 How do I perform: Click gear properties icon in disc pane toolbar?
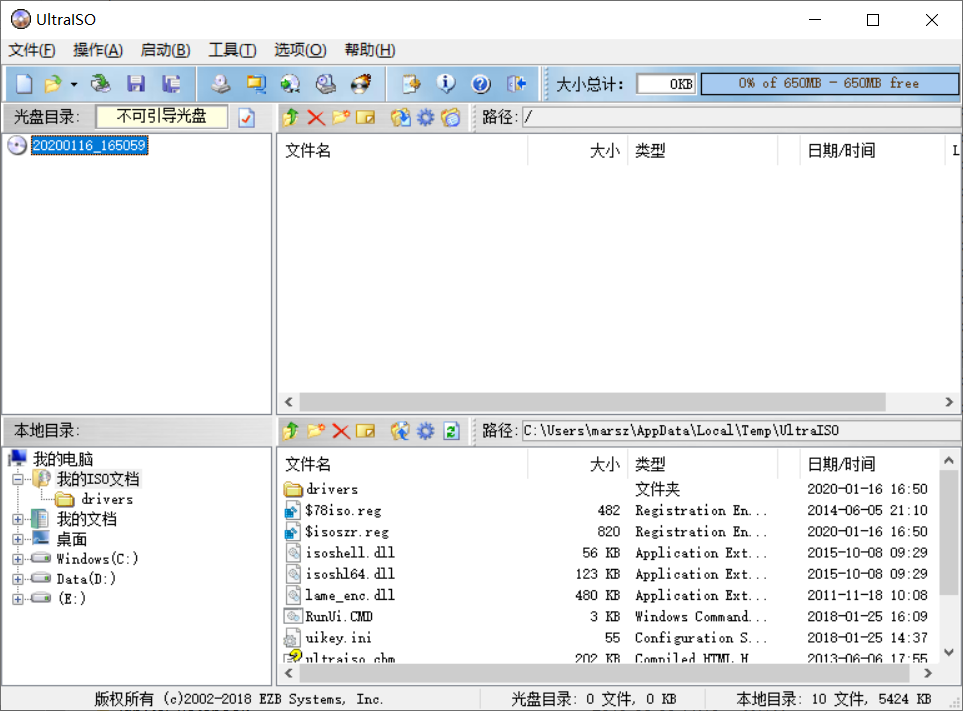coord(426,117)
